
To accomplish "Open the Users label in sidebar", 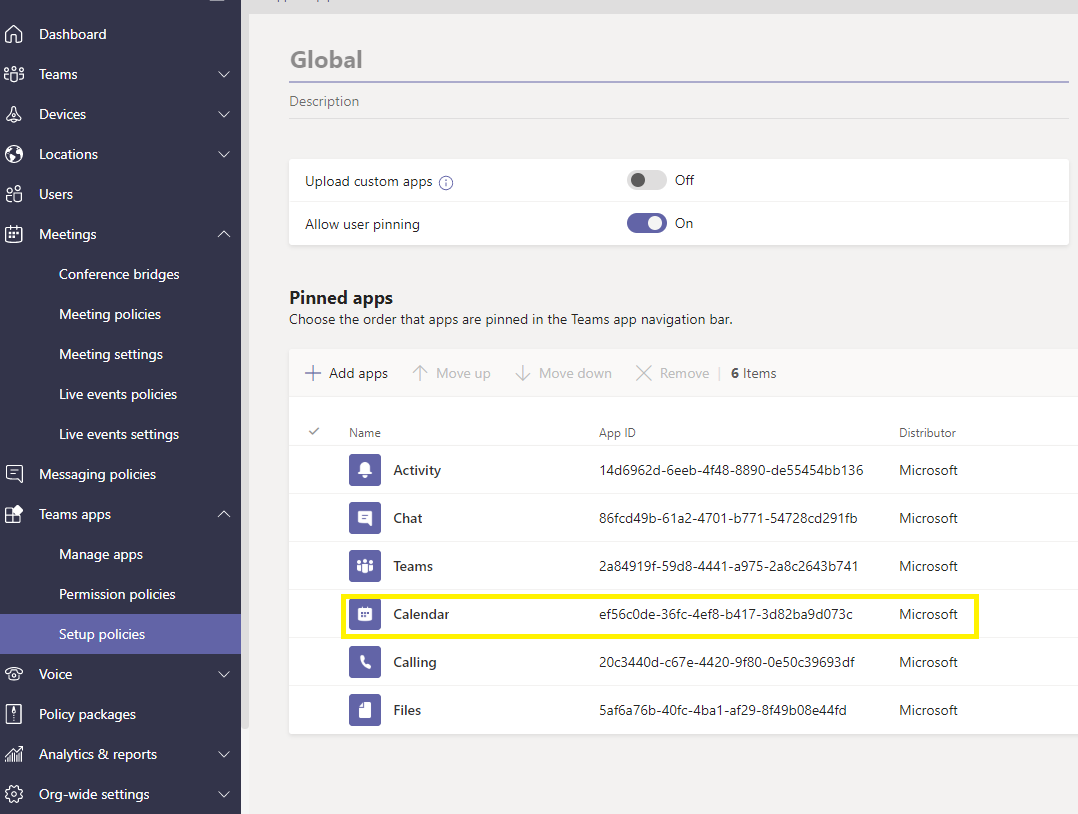I will [x=56, y=194].
